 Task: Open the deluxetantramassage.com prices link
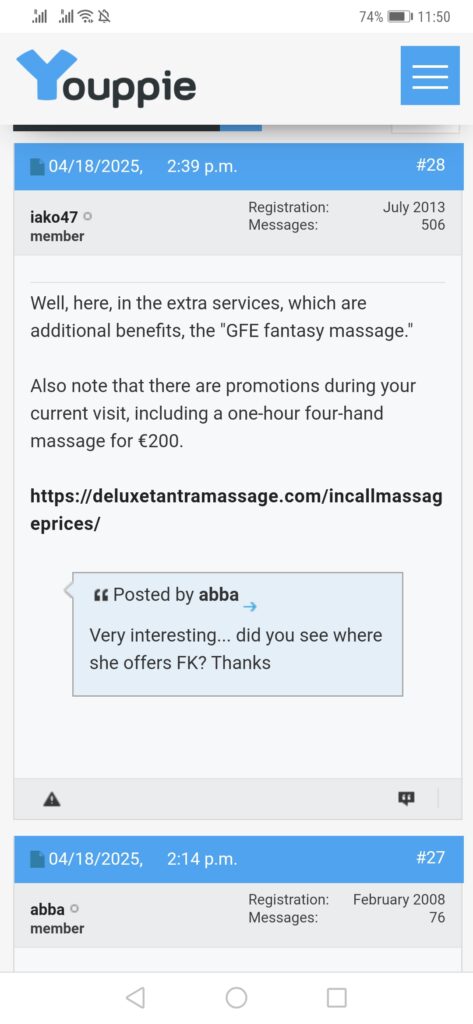[x=236, y=511]
